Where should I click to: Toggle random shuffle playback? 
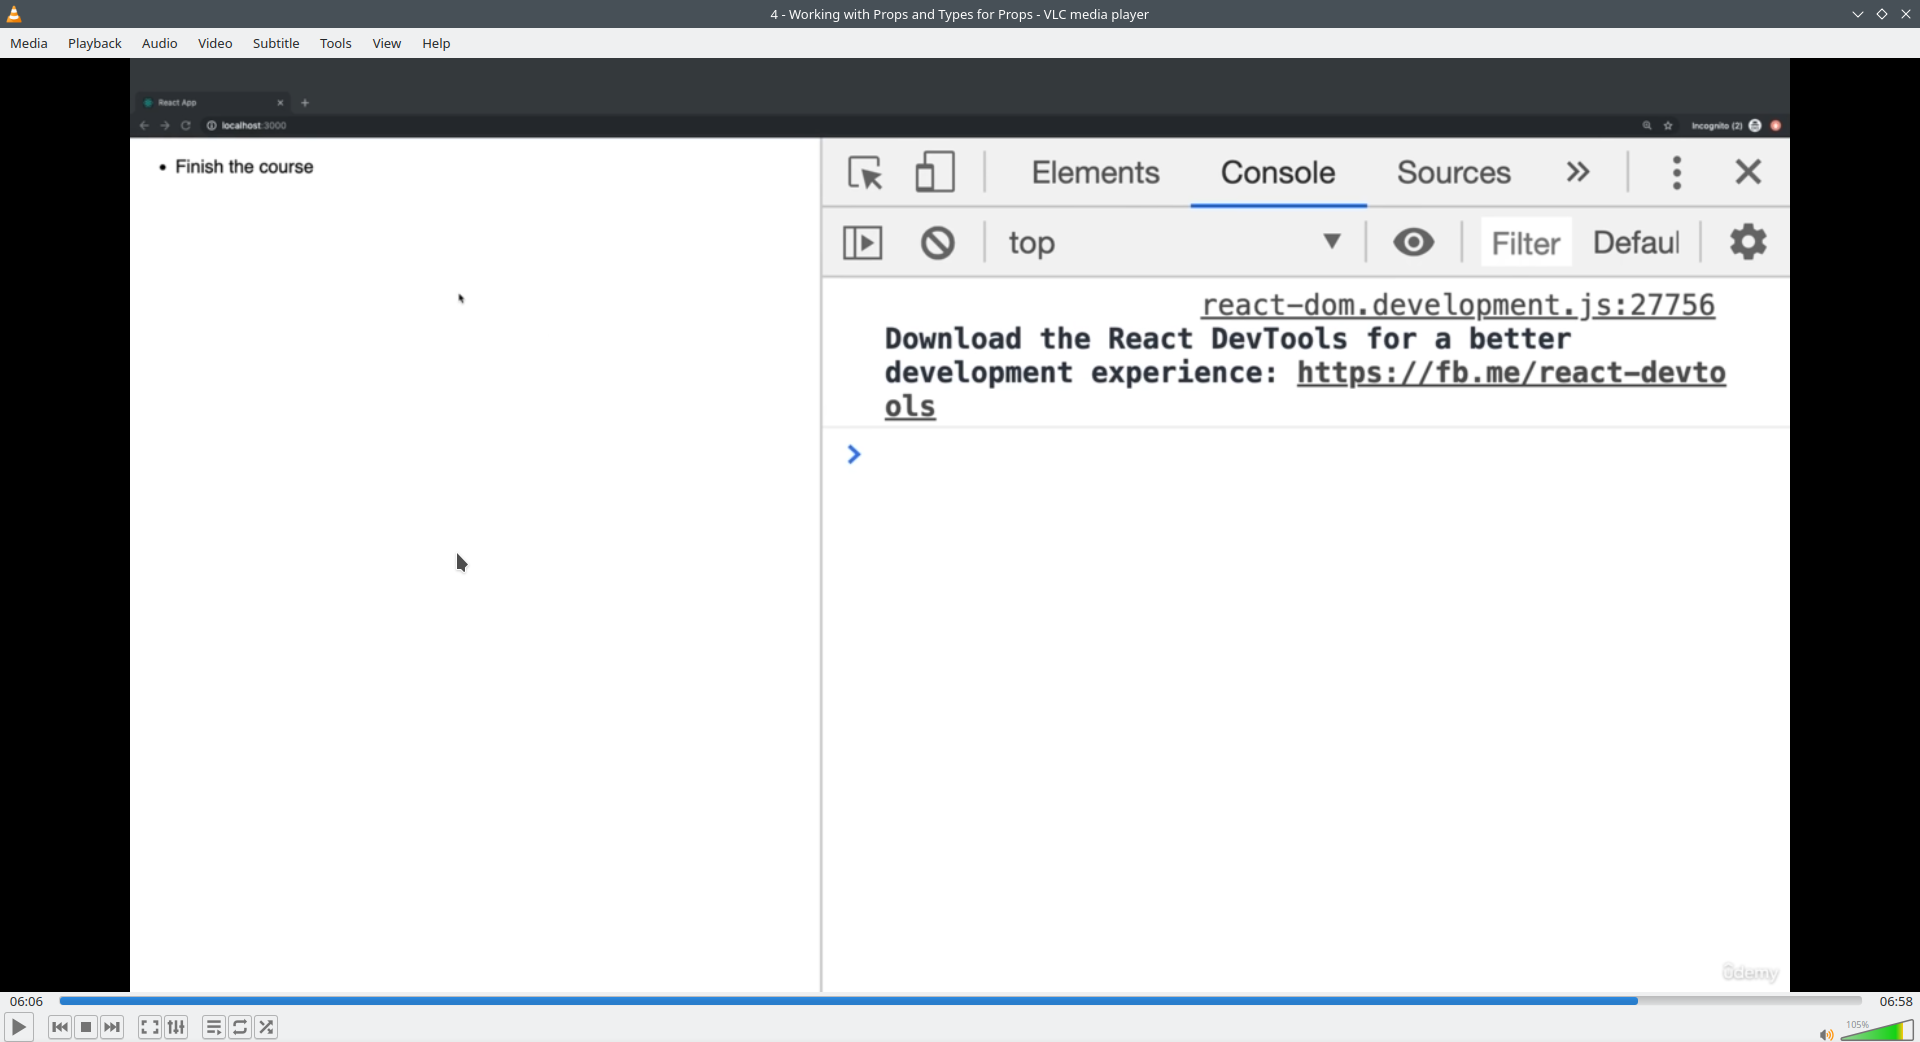click(266, 1027)
